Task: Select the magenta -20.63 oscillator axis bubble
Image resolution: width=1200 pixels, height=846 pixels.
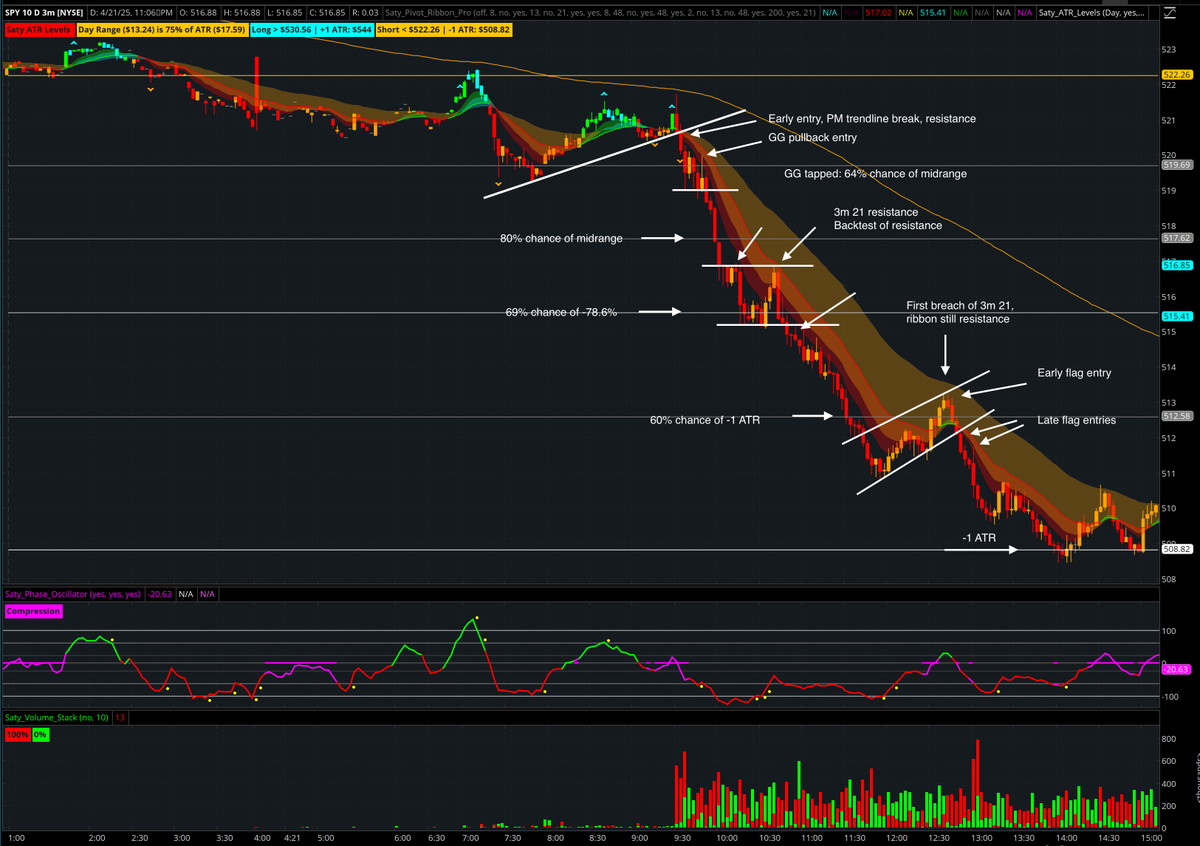Action: tap(1177, 669)
